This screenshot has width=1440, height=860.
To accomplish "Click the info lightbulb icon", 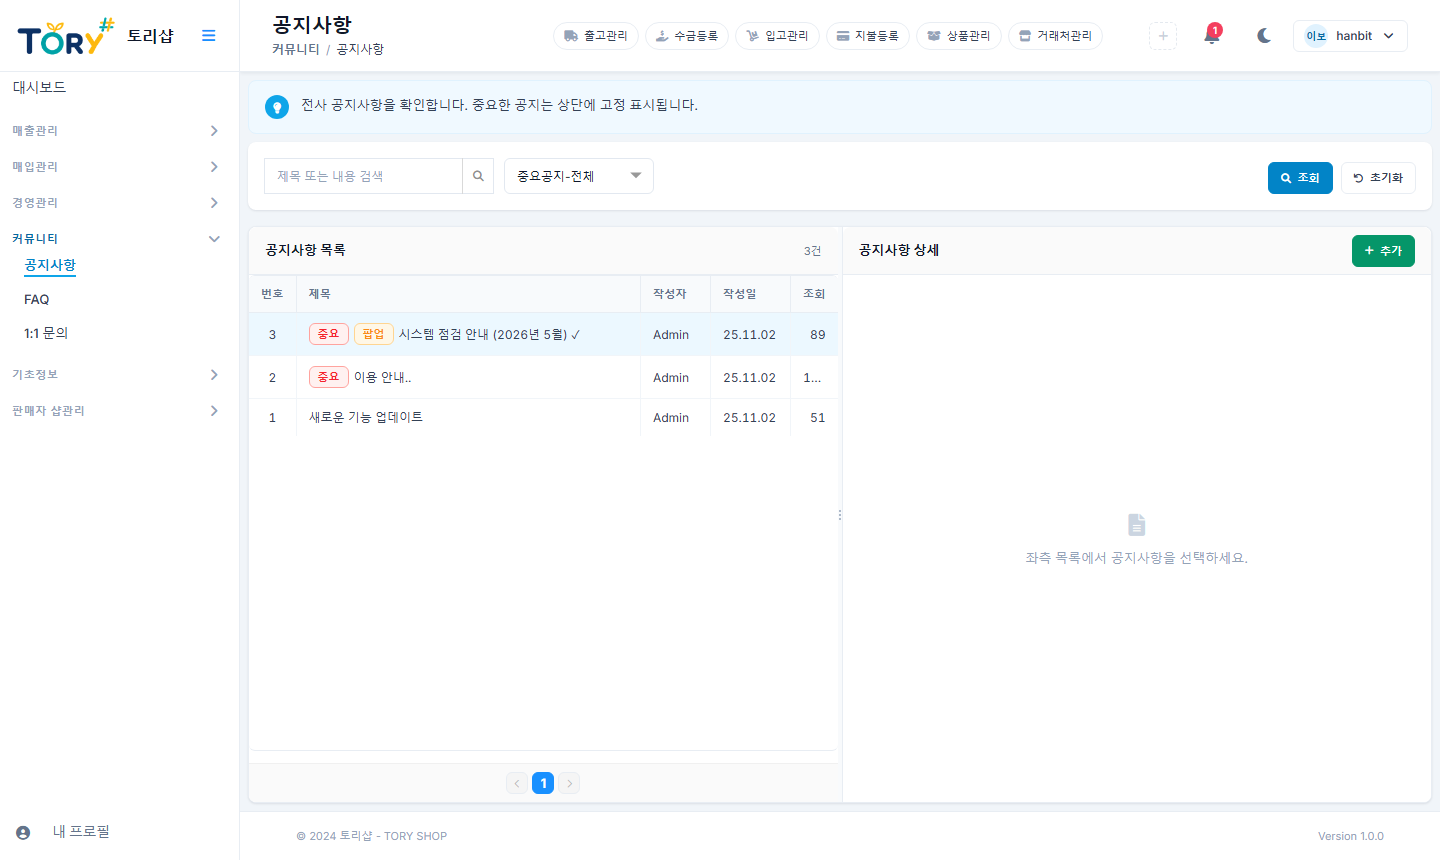I will pos(277,106).
